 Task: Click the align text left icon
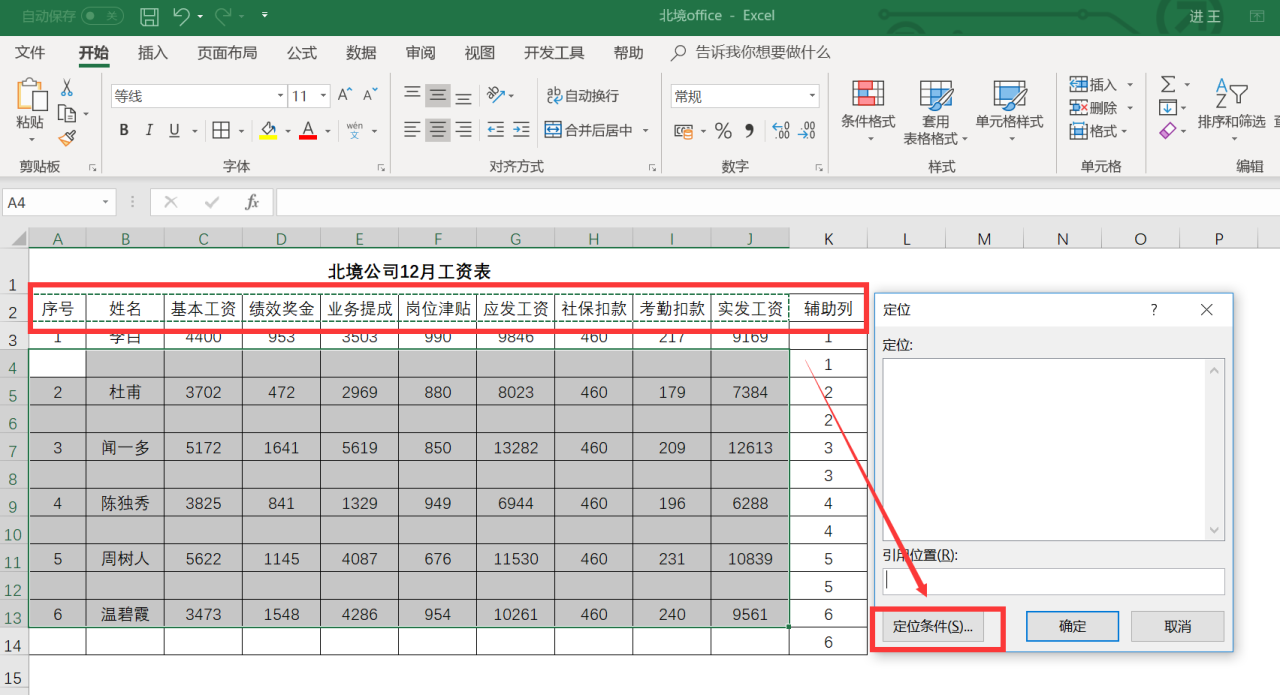click(x=412, y=130)
